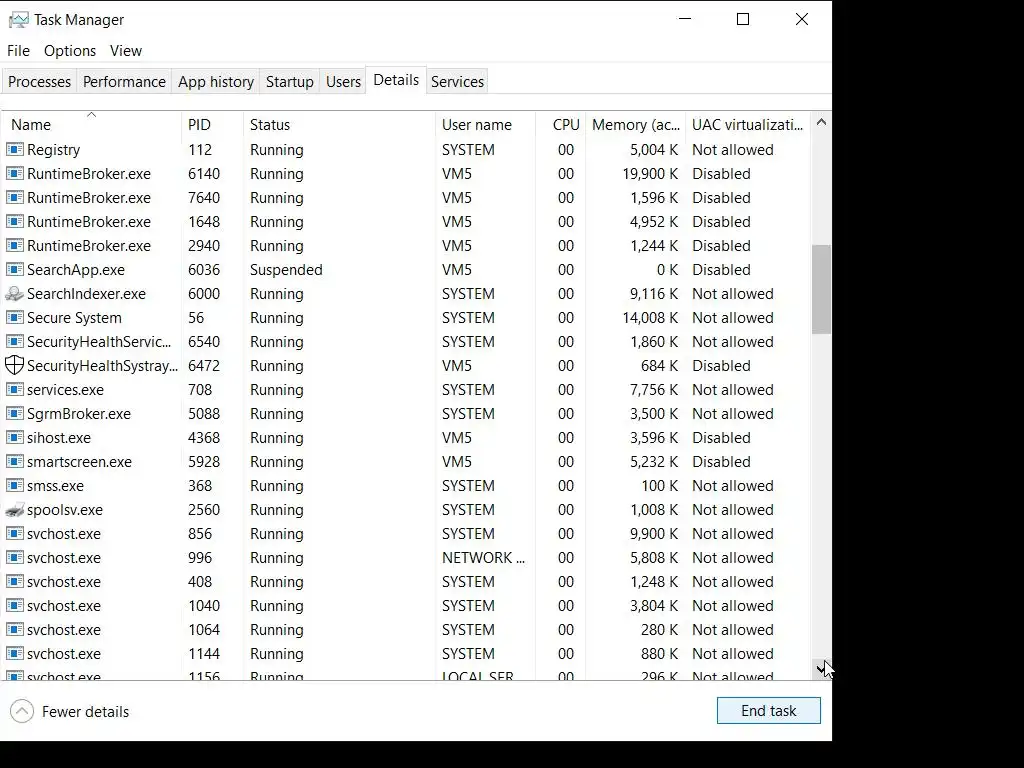The image size is (1024, 768).
Task: Click icon of svchost.exe PID 1064
Action: click(15, 630)
